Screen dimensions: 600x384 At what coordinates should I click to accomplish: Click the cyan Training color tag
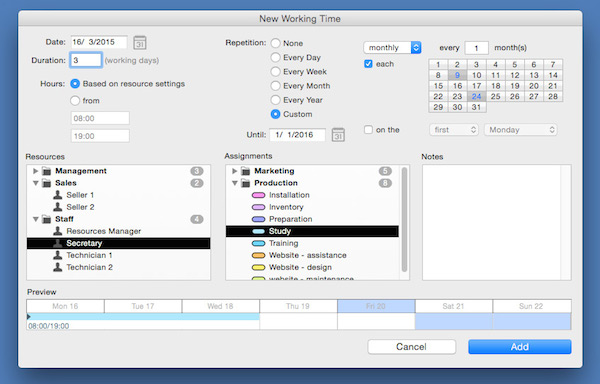[x=258, y=243]
